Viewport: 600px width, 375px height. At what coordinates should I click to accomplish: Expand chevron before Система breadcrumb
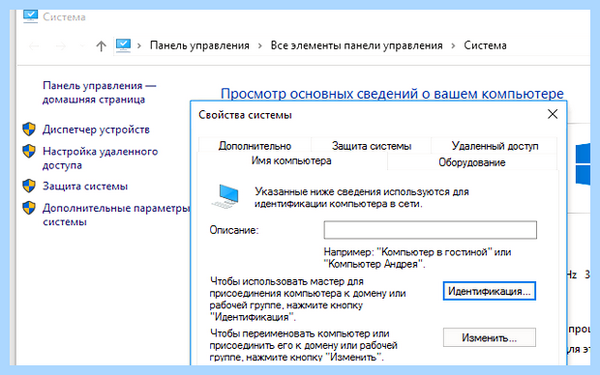[453, 46]
